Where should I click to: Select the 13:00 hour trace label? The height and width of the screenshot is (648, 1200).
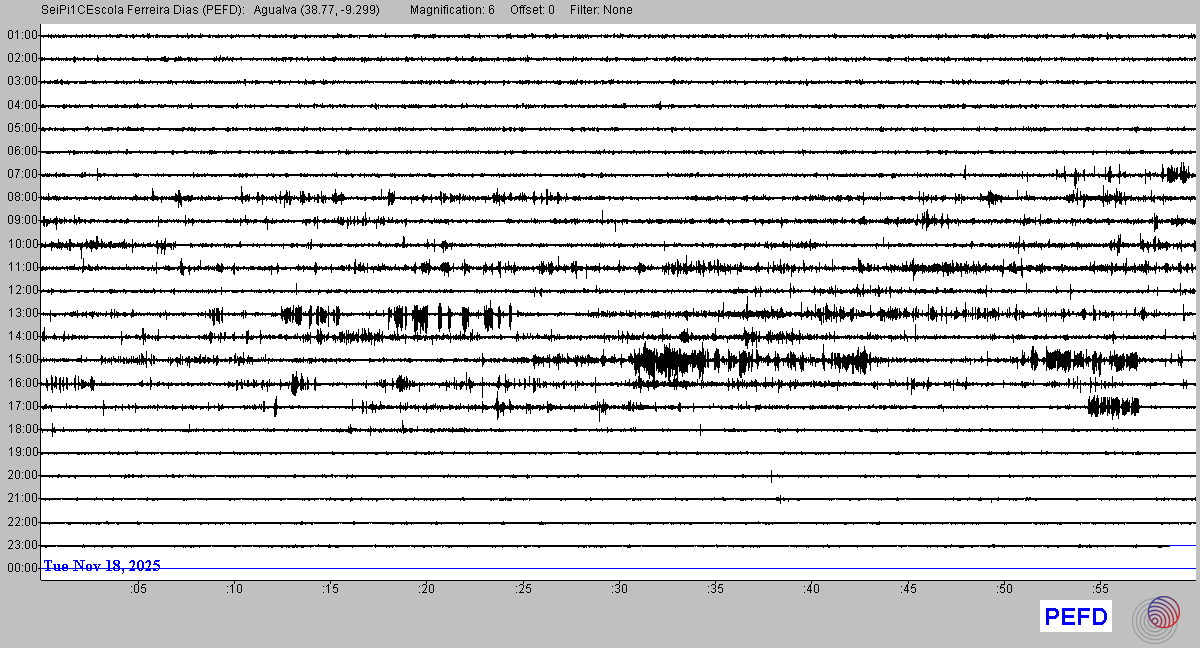tap(22, 313)
